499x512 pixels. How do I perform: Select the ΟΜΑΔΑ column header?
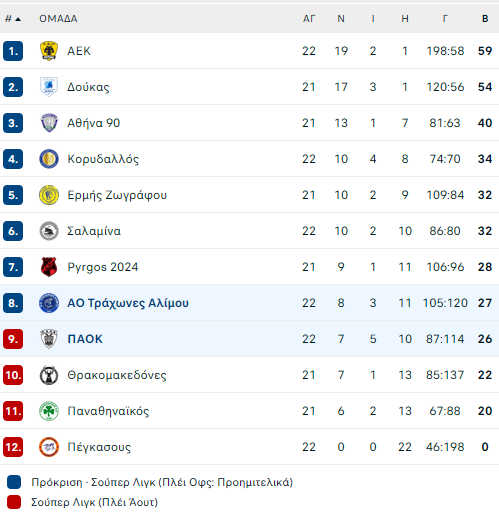pos(58,19)
